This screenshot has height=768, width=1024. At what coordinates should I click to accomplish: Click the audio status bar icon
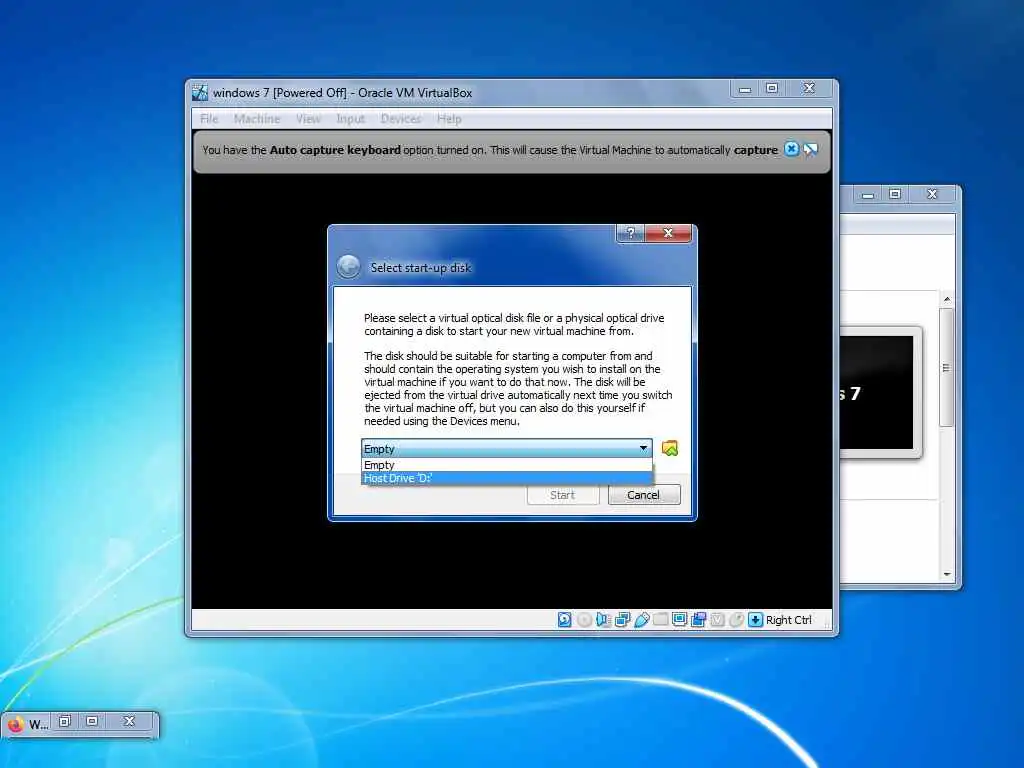click(603, 619)
